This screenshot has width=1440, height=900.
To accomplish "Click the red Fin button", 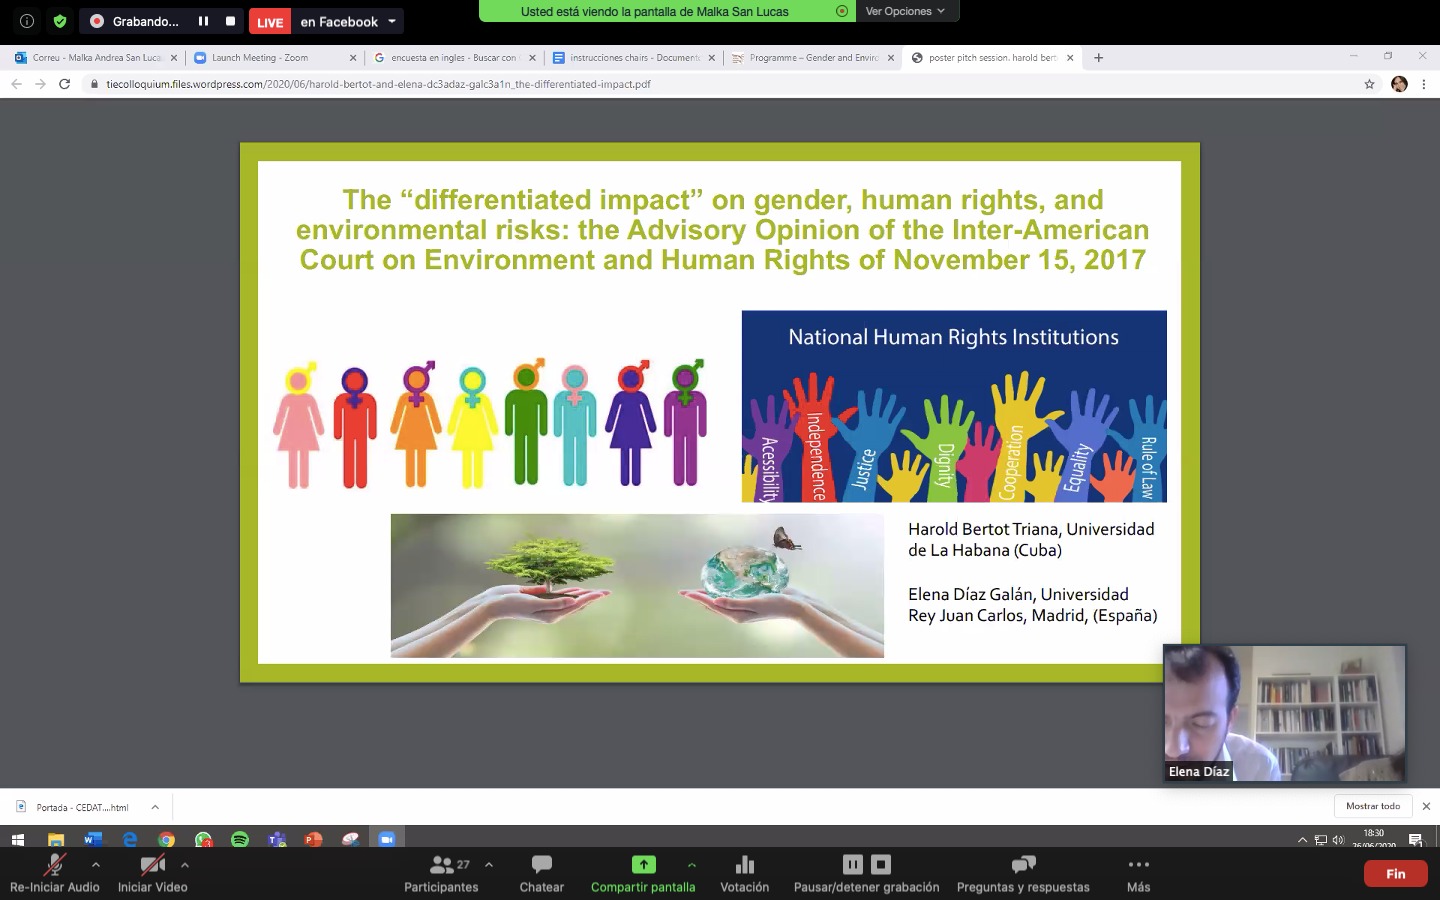I will (x=1395, y=873).
